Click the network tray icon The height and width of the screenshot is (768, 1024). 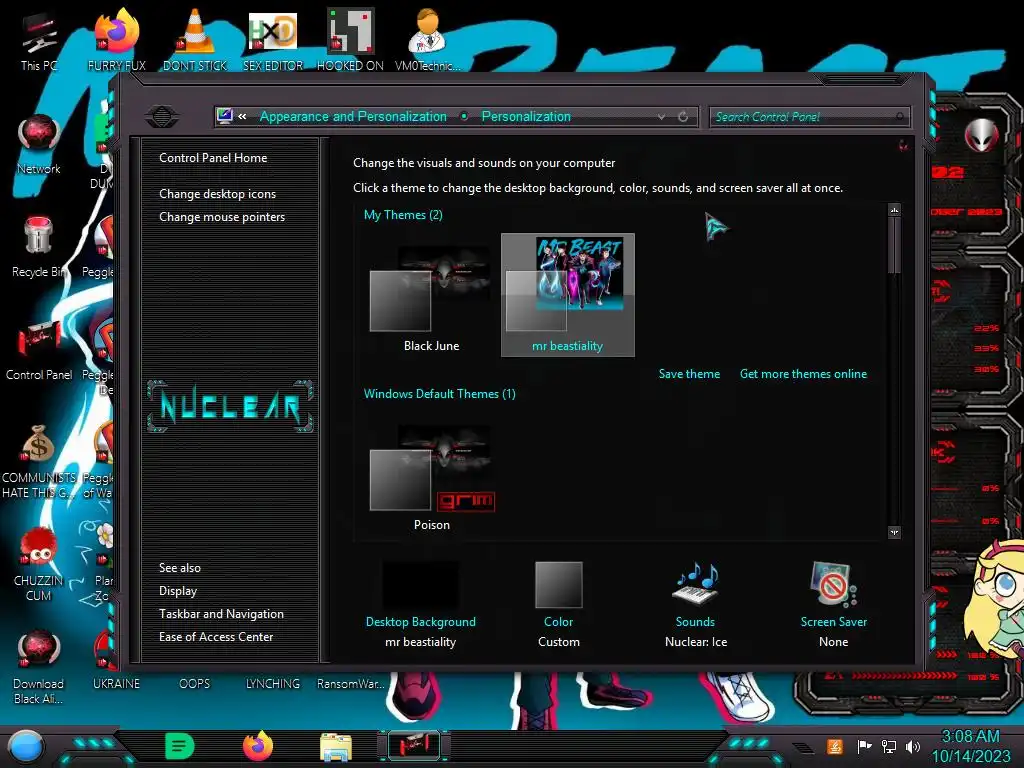click(x=888, y=746)
